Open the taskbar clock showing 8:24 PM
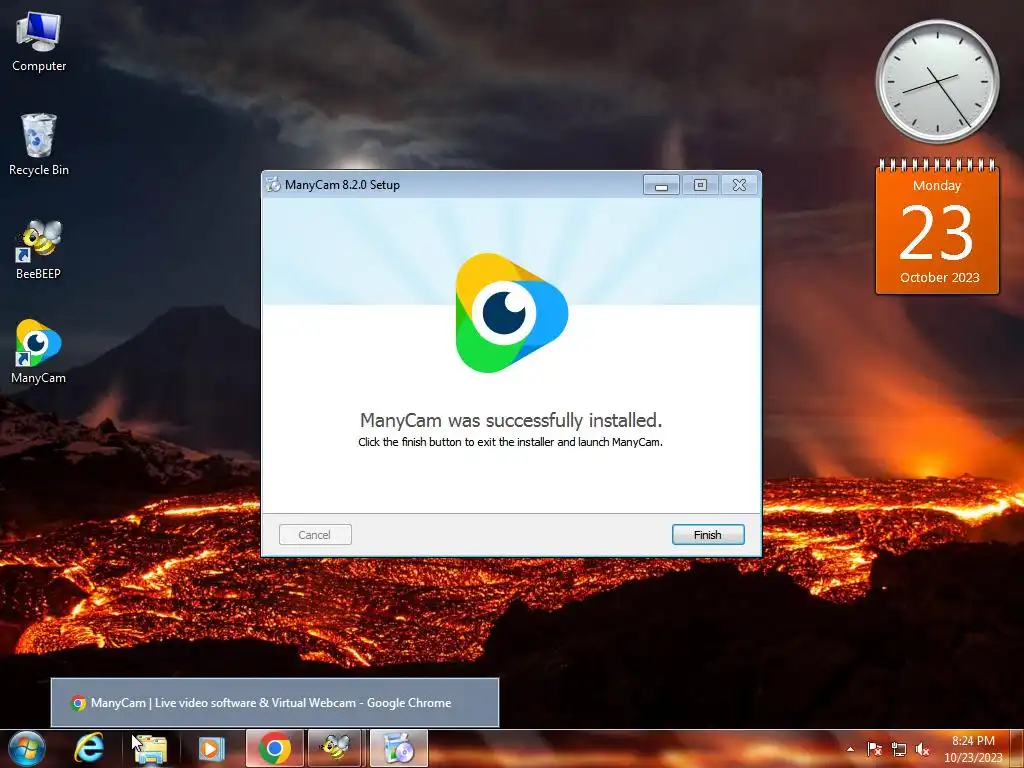 click(972, 749)
